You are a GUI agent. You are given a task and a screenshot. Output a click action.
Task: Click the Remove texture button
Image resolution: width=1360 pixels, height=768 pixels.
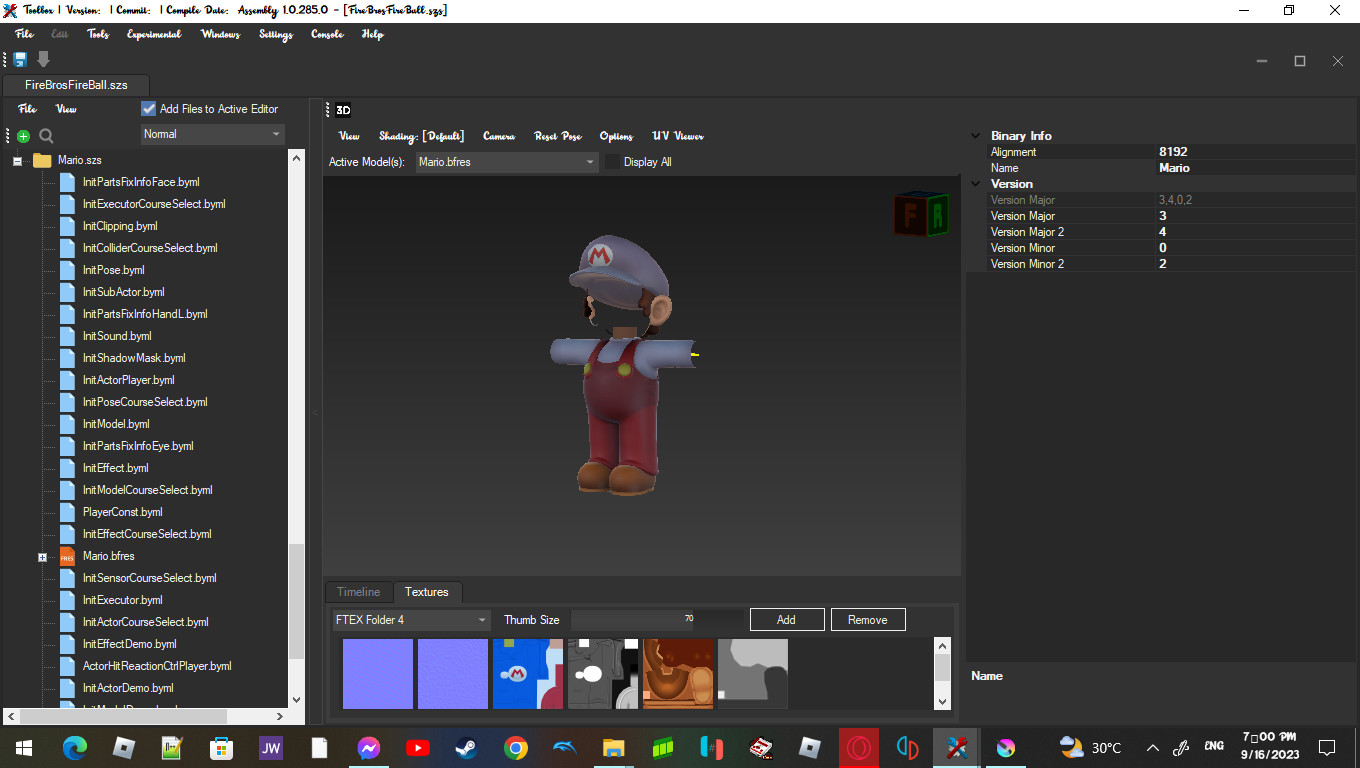(868, 620)
